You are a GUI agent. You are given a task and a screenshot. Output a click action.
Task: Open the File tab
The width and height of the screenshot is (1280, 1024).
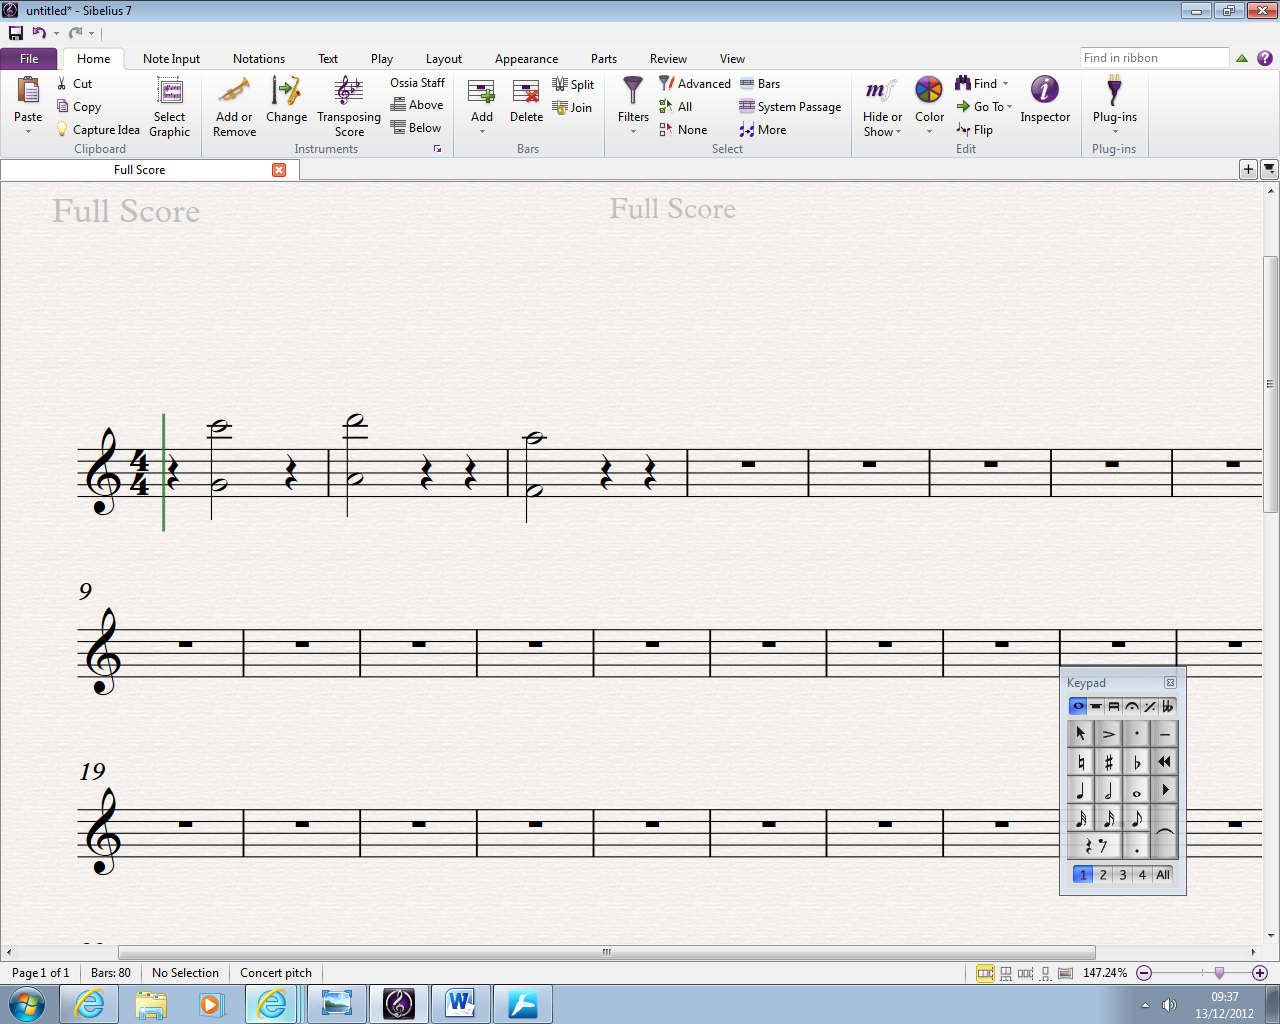(29, 59)
